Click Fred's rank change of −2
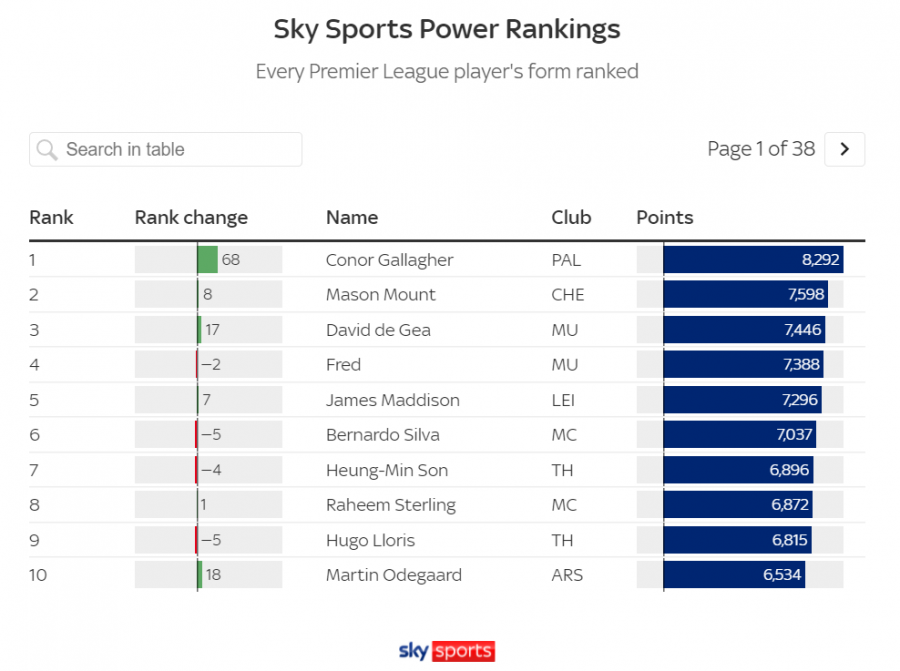The width and height of the screenshot is (900, 671). coord(211,364)
